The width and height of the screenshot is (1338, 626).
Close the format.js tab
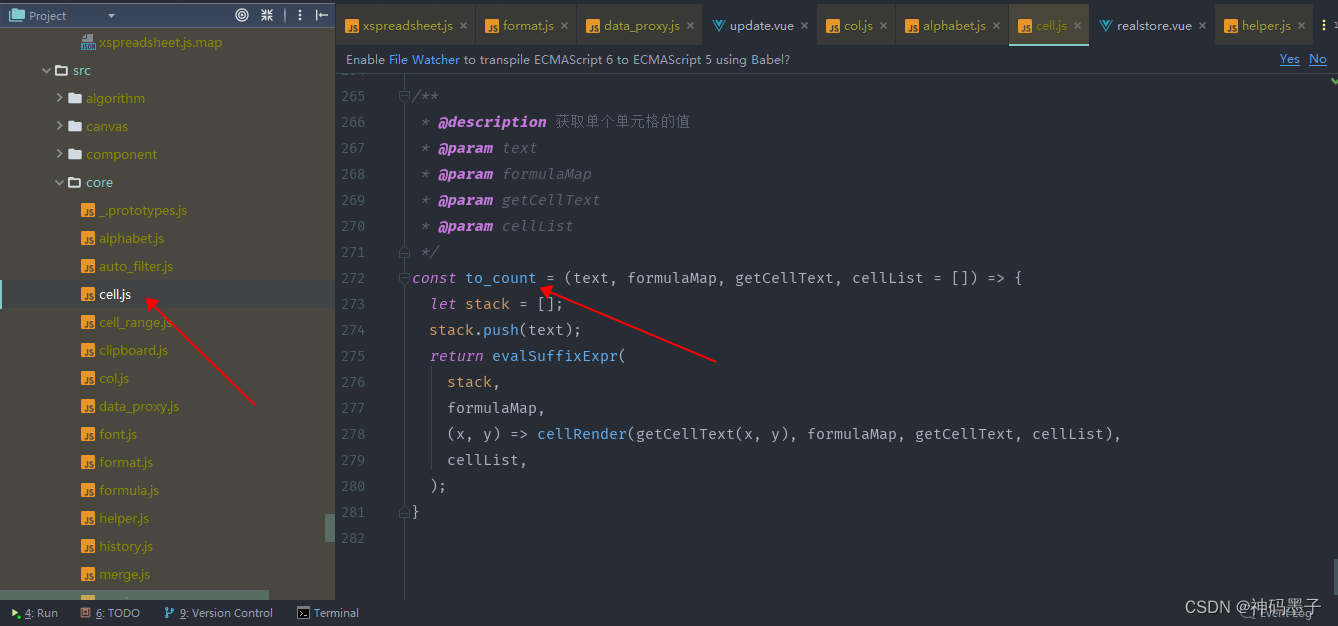tap(564, 26)
